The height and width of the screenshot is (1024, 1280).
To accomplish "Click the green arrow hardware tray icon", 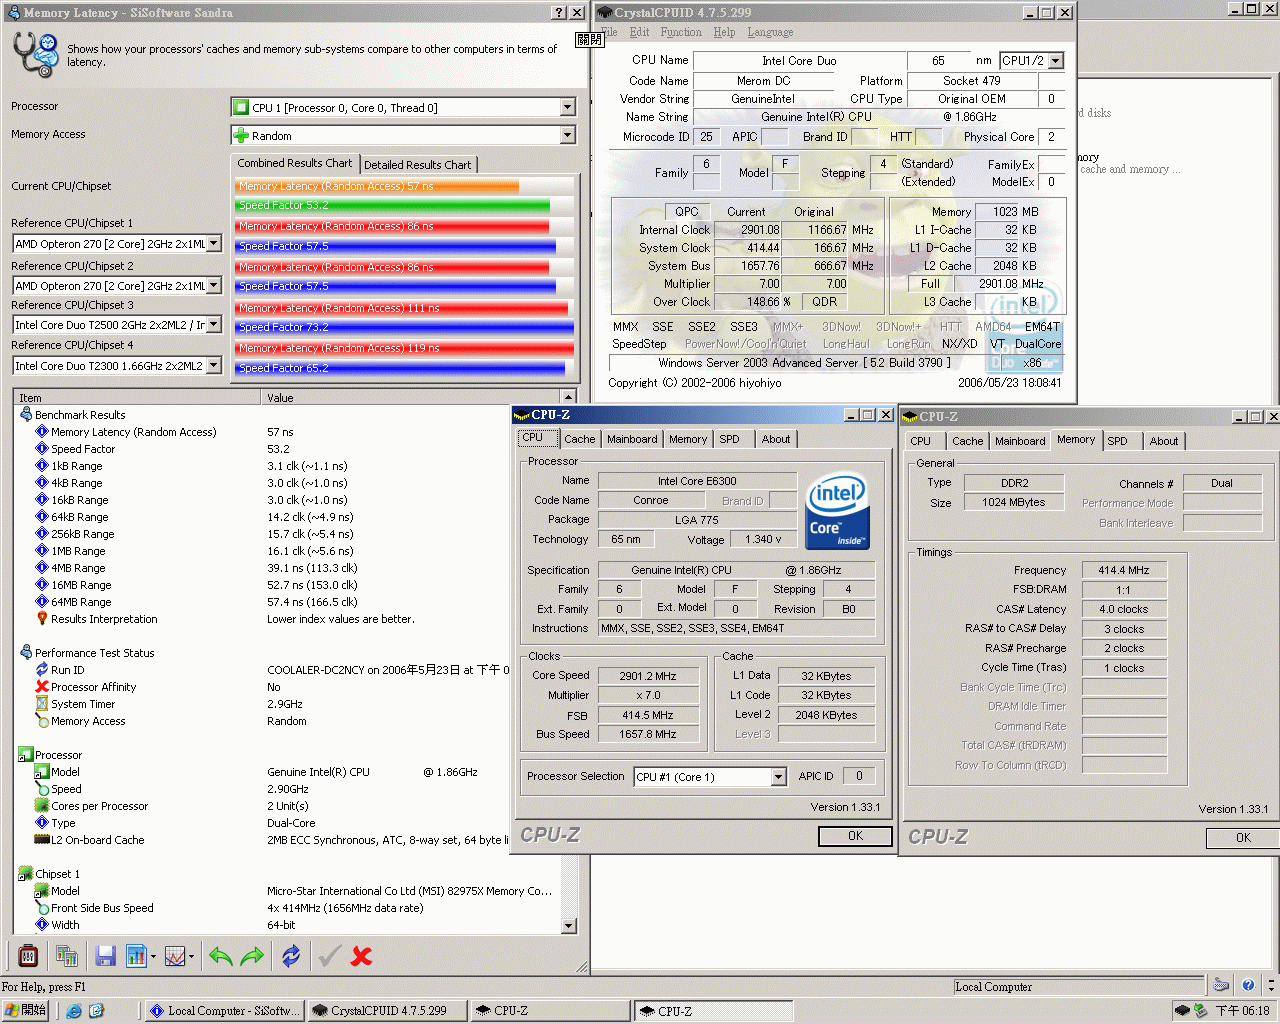I will [1200, 1011].
